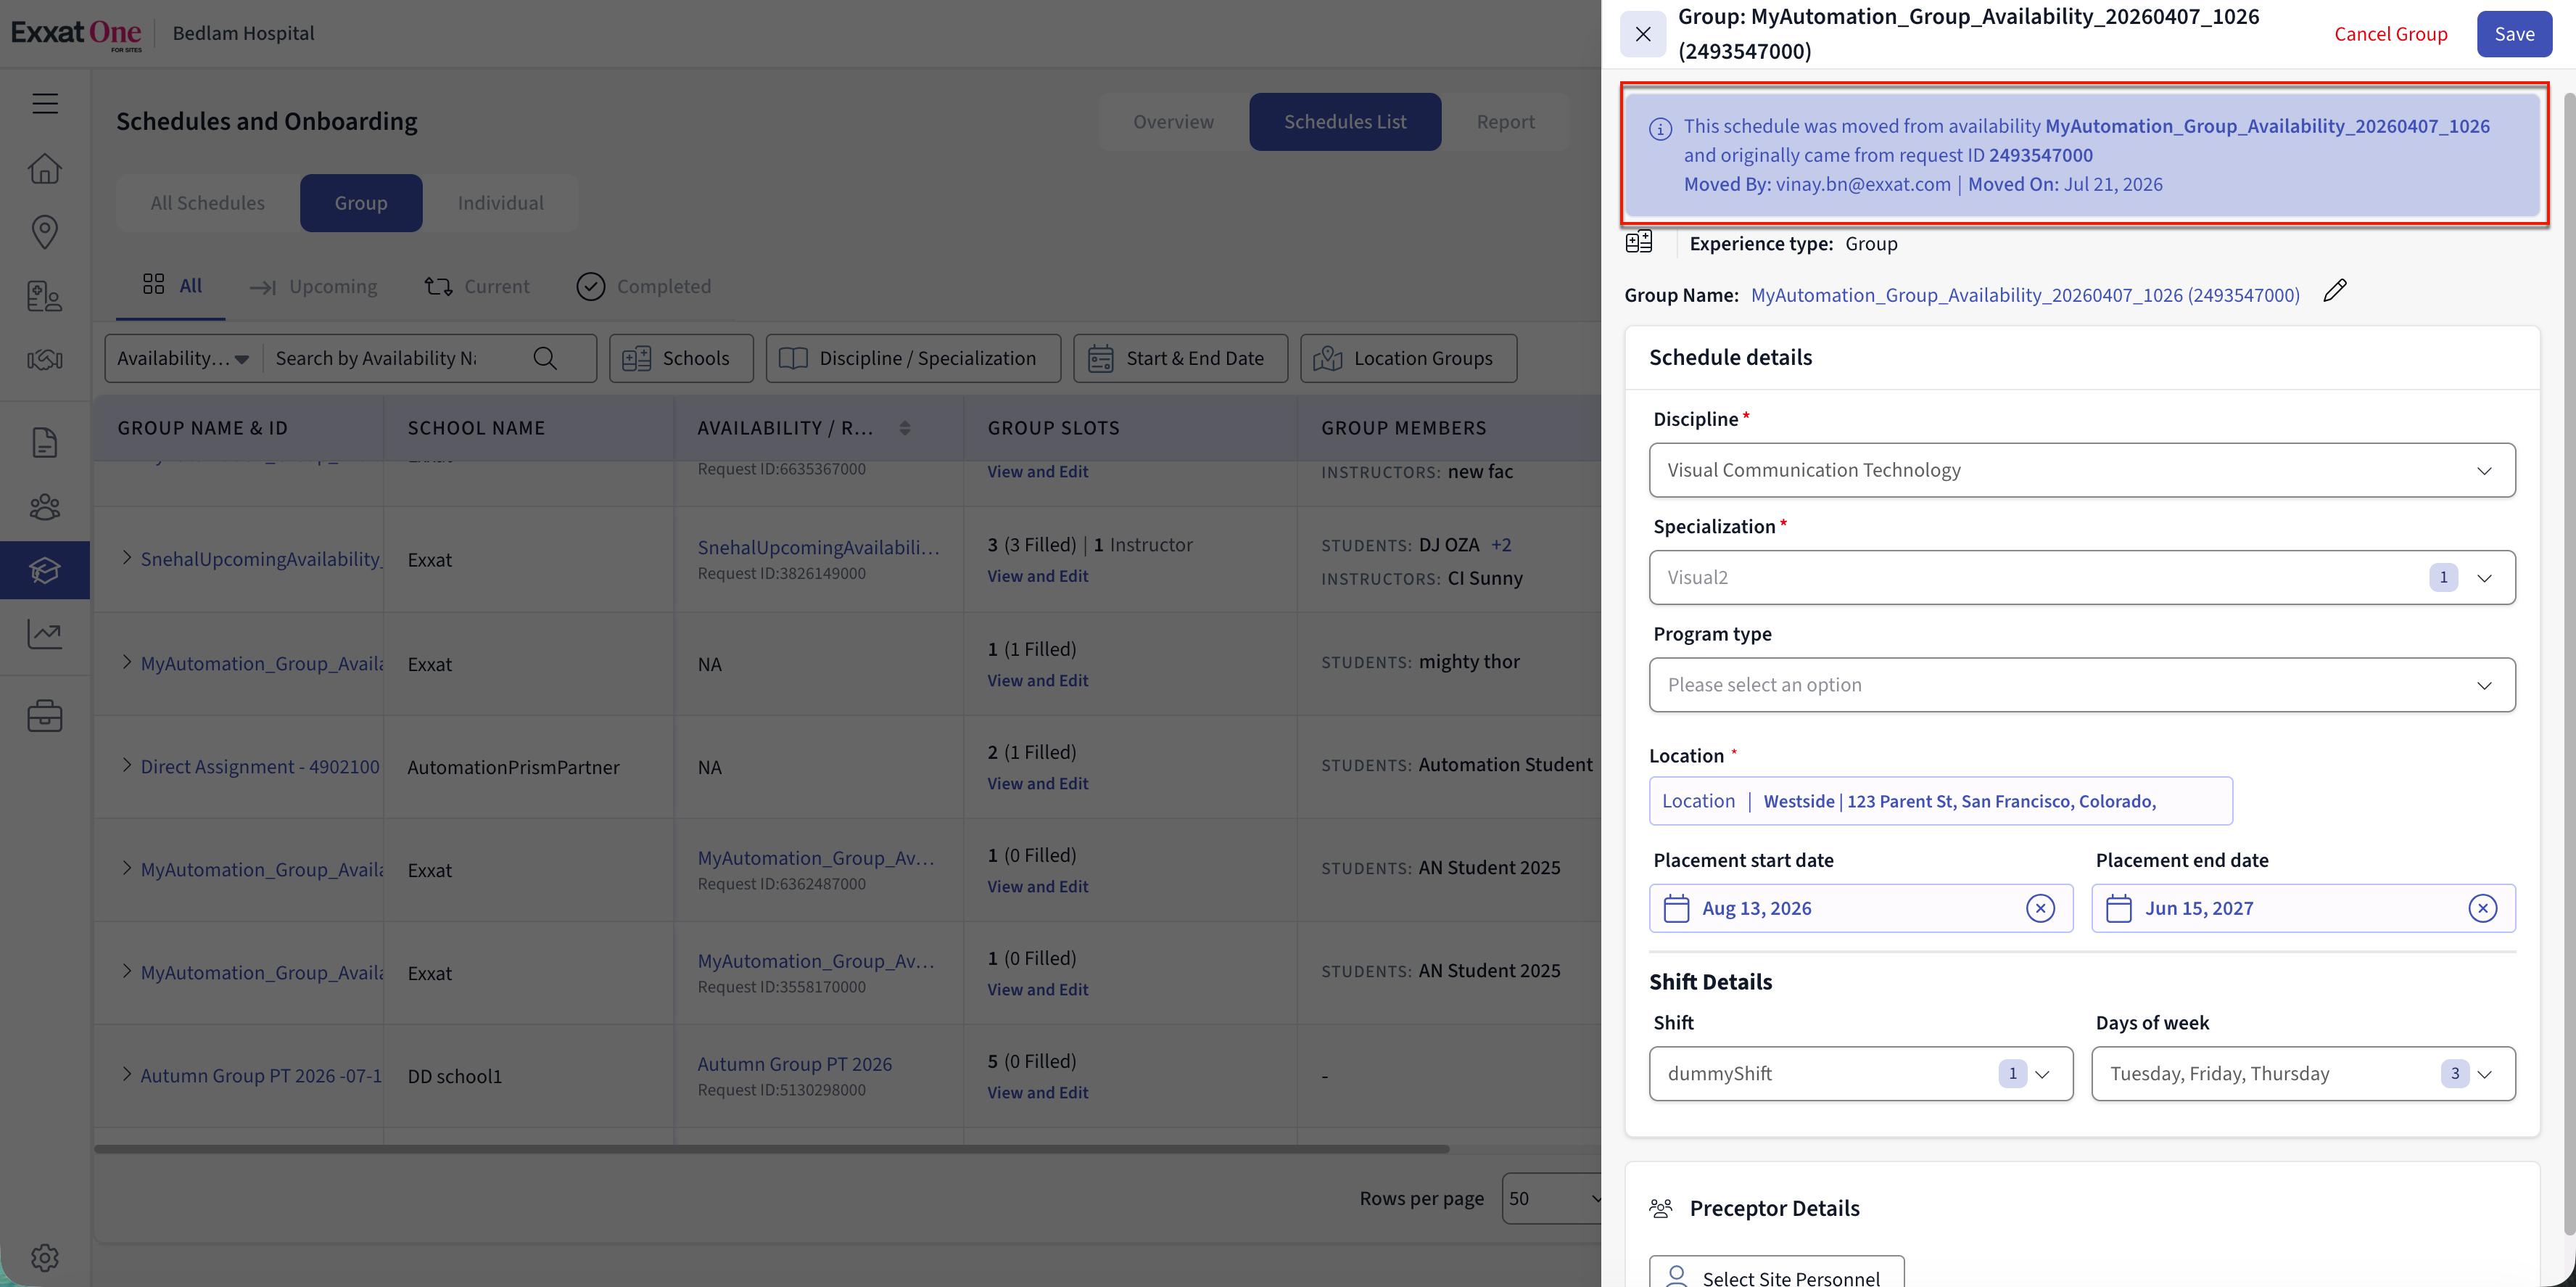Screen dimensions: 2576x1287
Task: Open the Shift dropdown
Action: tap(1861, 1074)
